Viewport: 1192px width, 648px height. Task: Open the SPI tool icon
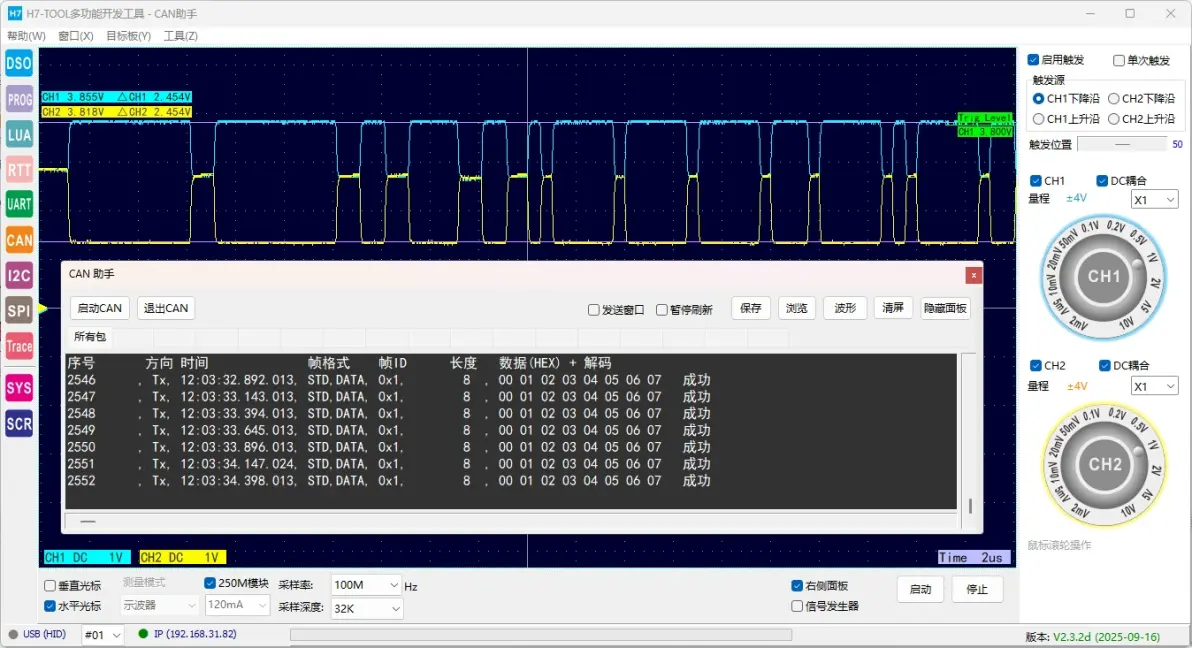(x=19, y=311)
